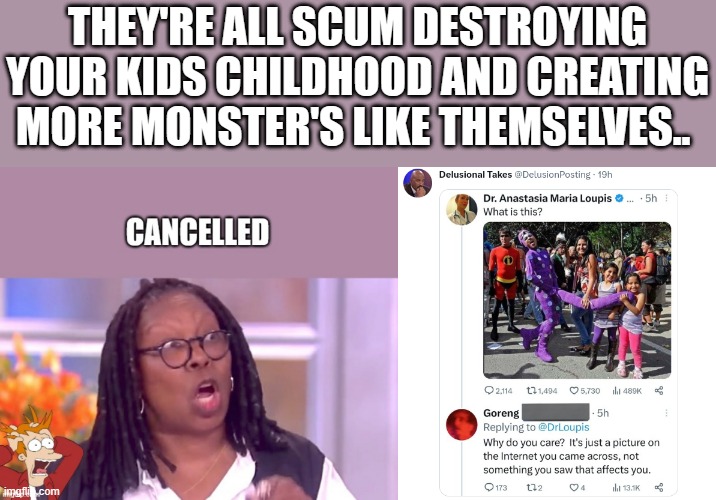Open the Delusional Takes profile name
The image size is (716, 500).
click(475, 174)
